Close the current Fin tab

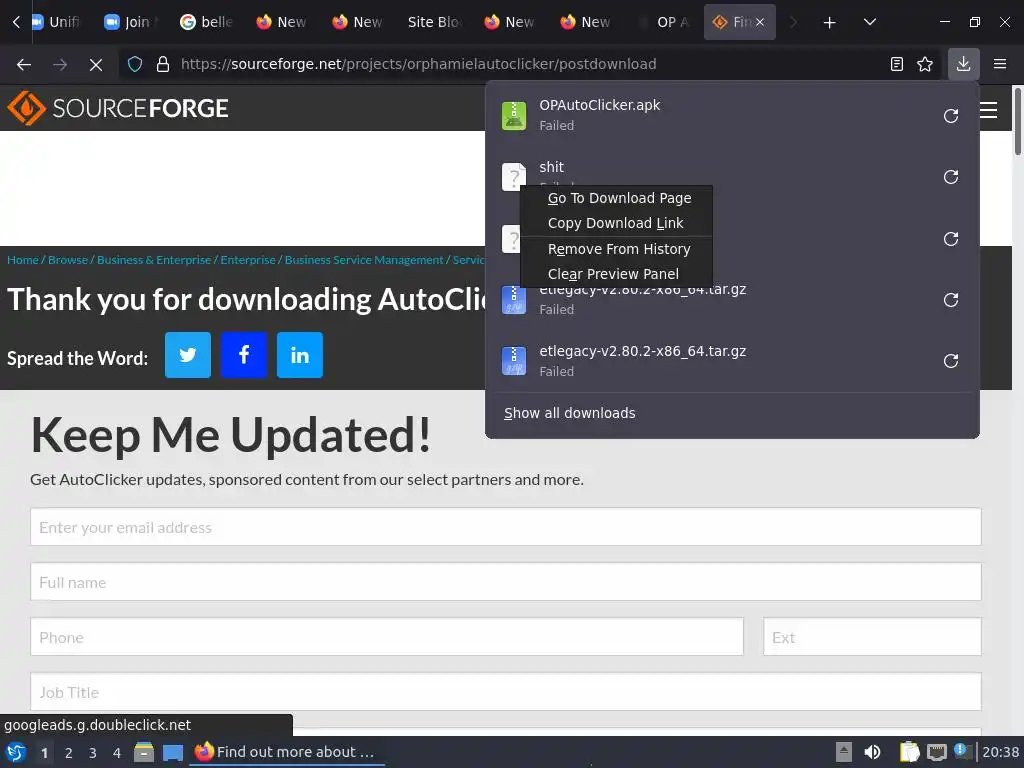click(760, 22)
